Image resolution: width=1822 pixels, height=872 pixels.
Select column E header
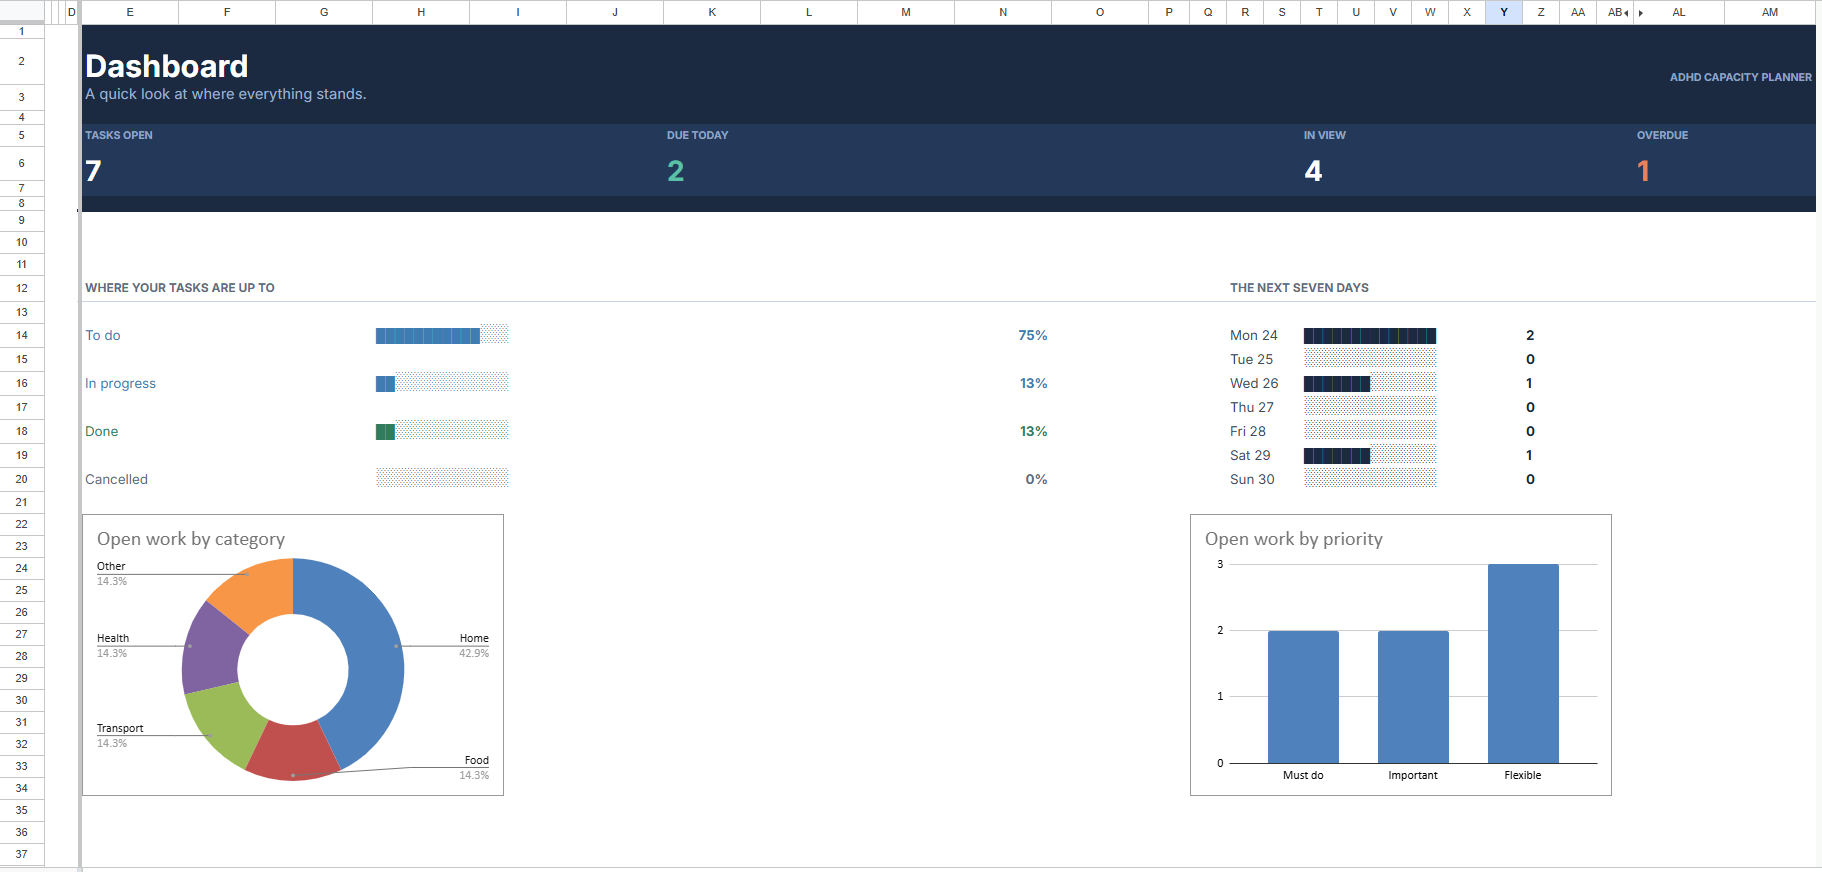(130, 12)
